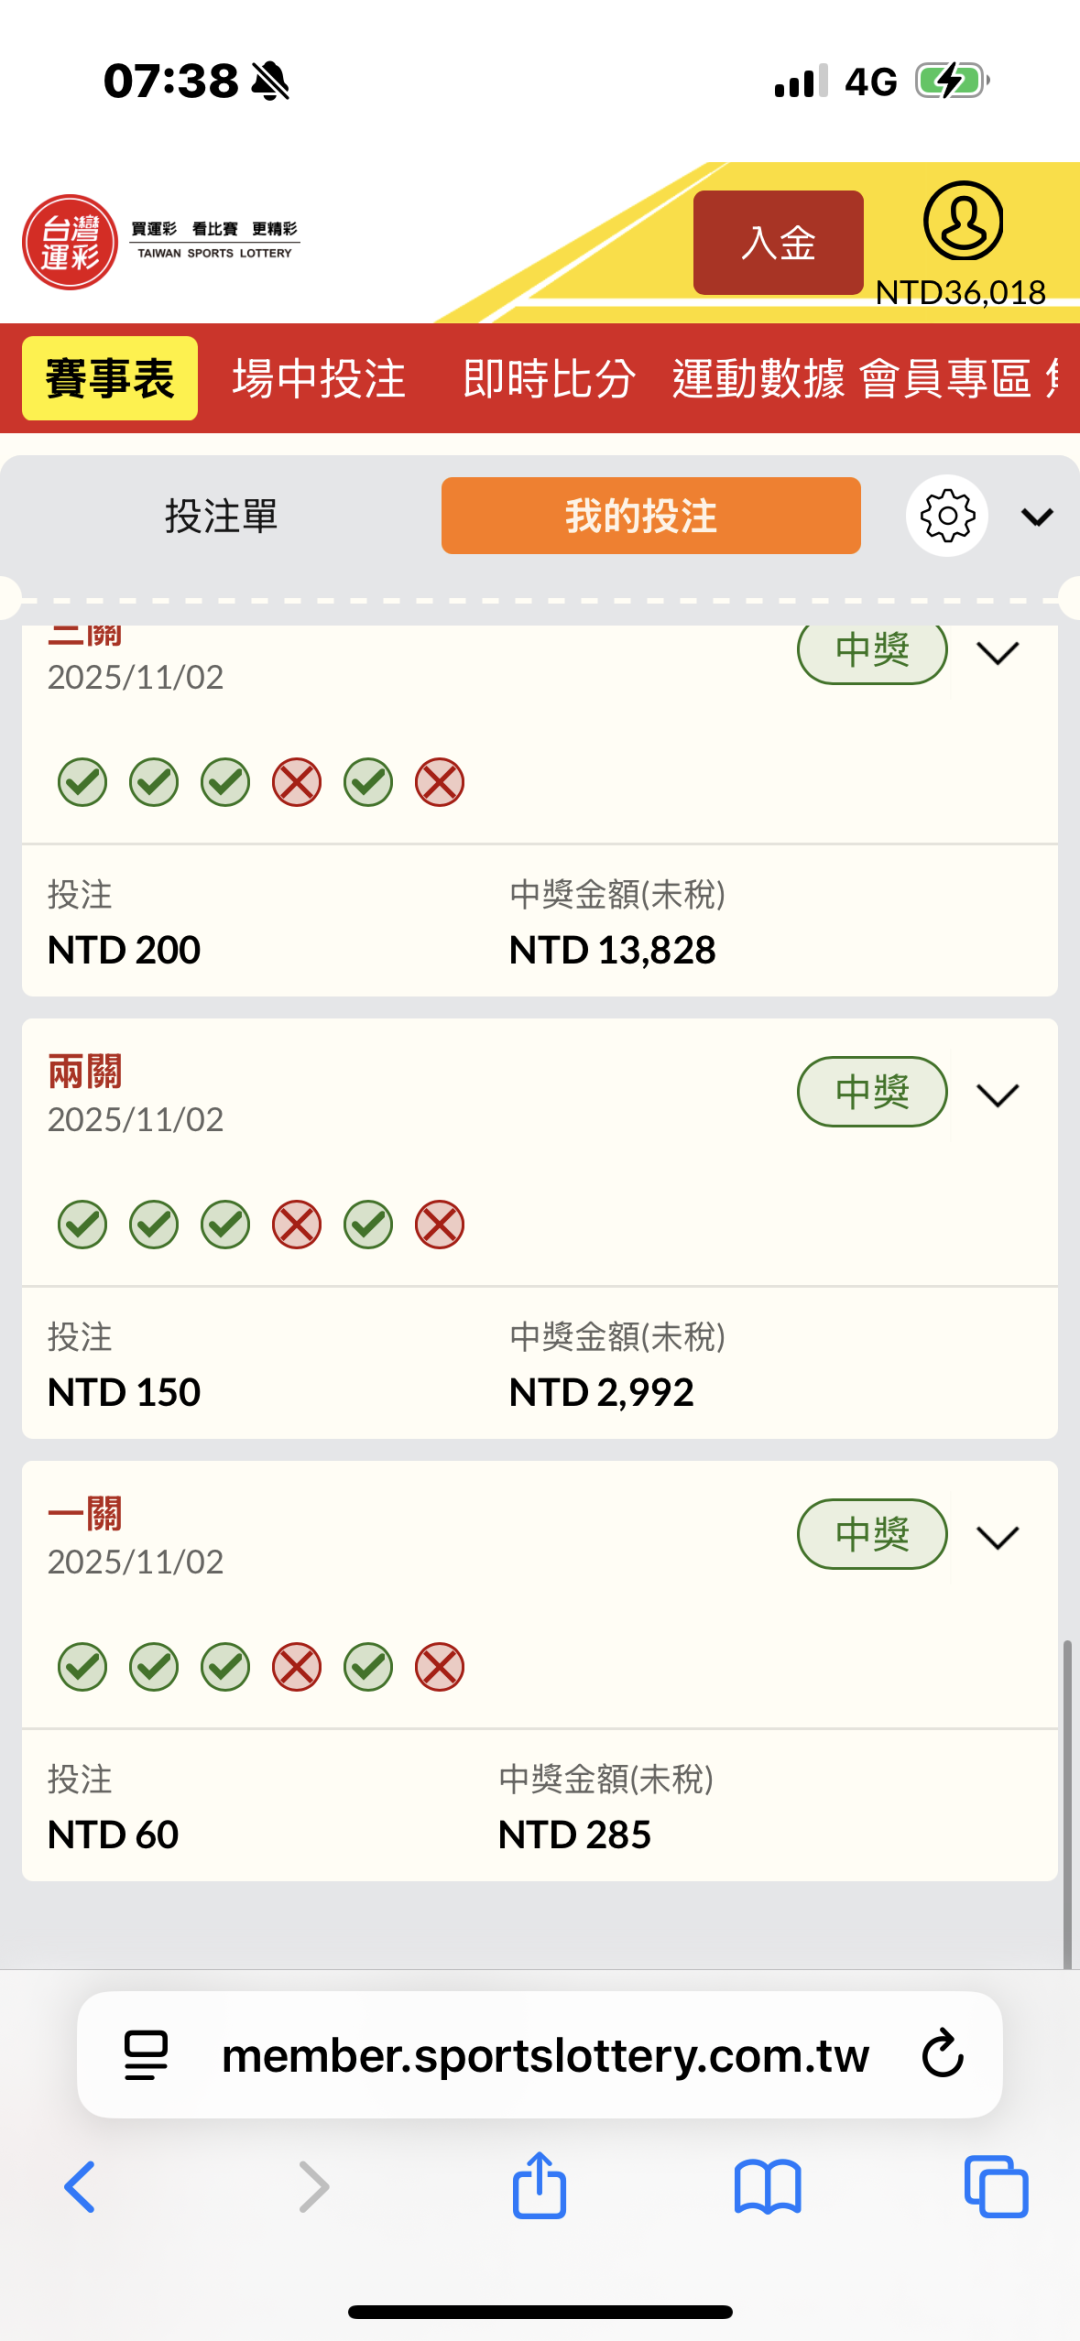This screenshot has width=1080, height=2341.
Task: Open the 場中投注 menu item
Action: [319, 379]
